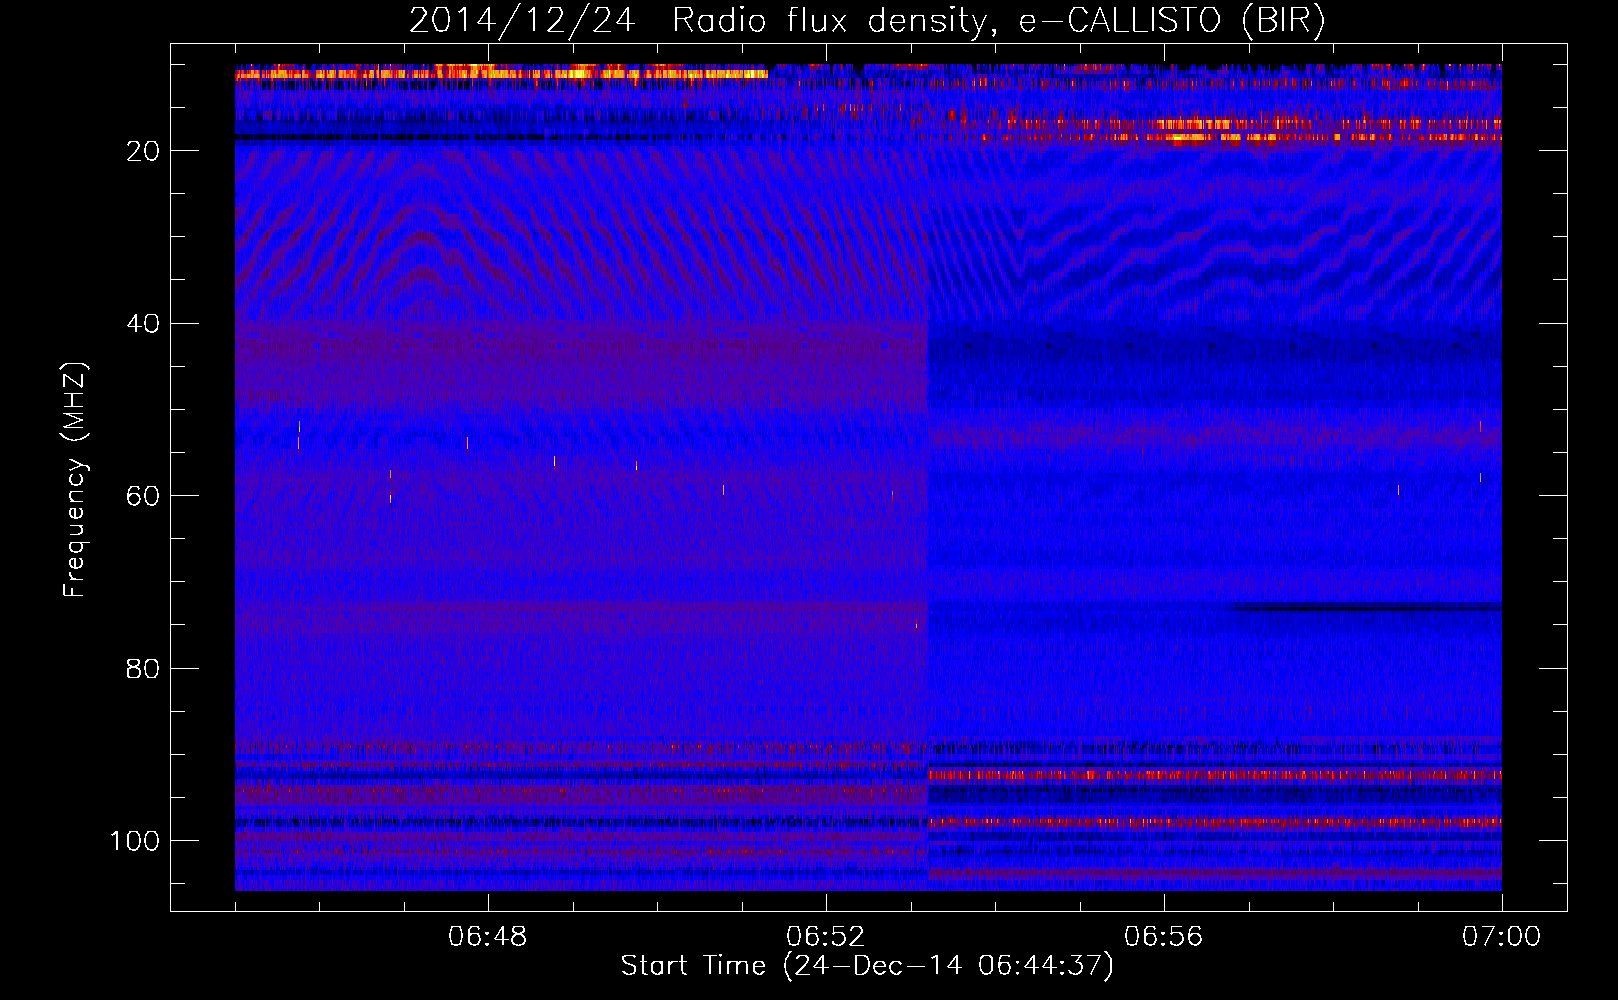Image resolution: width=1618 pixels, height=1000 pixels.
Task: Click the 06:56 time tick label
Action: coord(1164,937)
